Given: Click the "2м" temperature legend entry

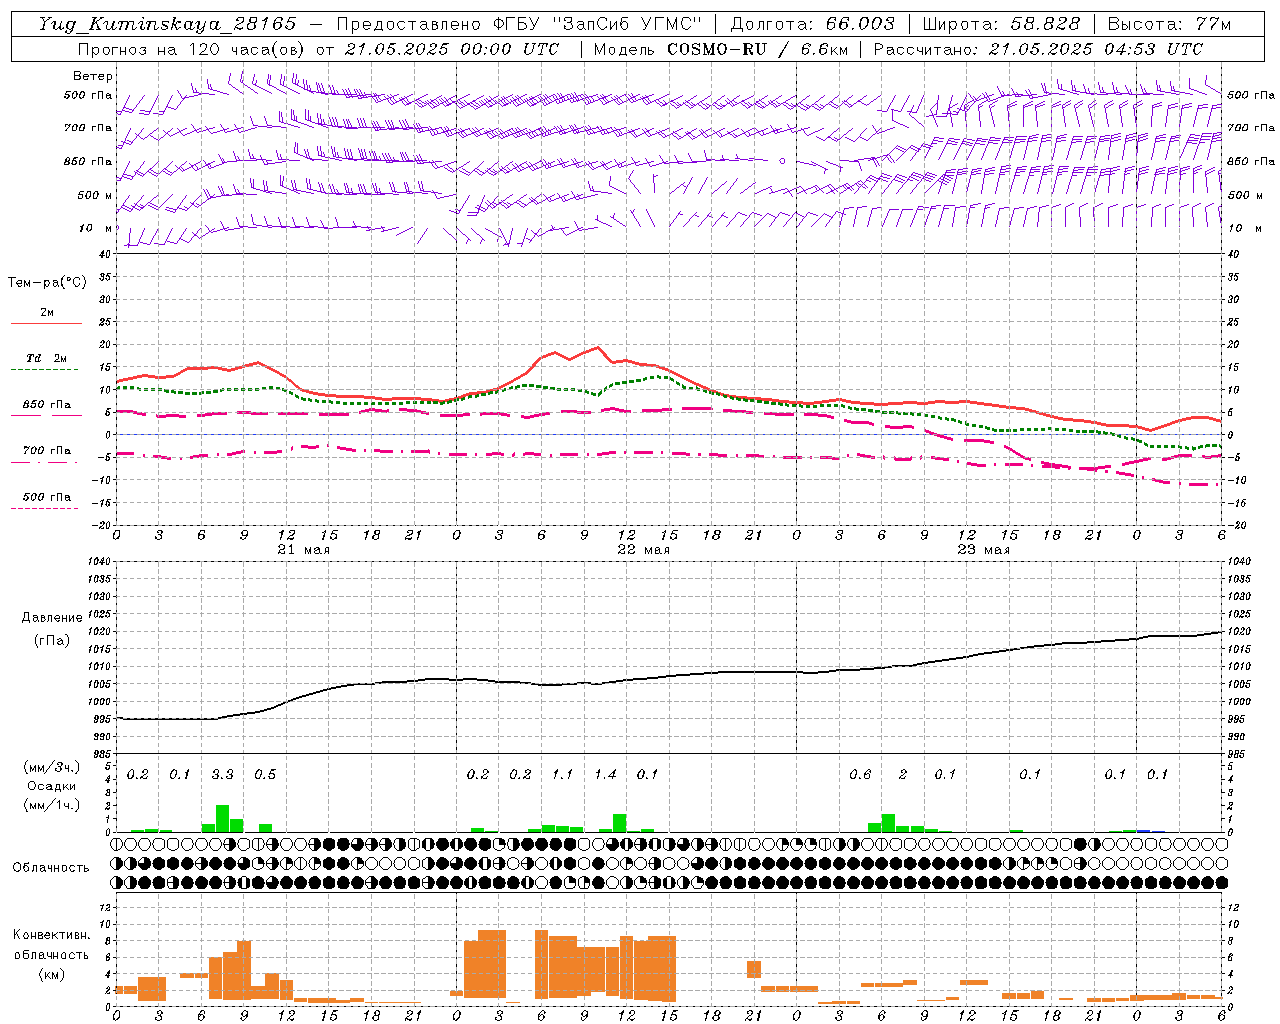Looking at the screenshot, I should coord(47,312).
